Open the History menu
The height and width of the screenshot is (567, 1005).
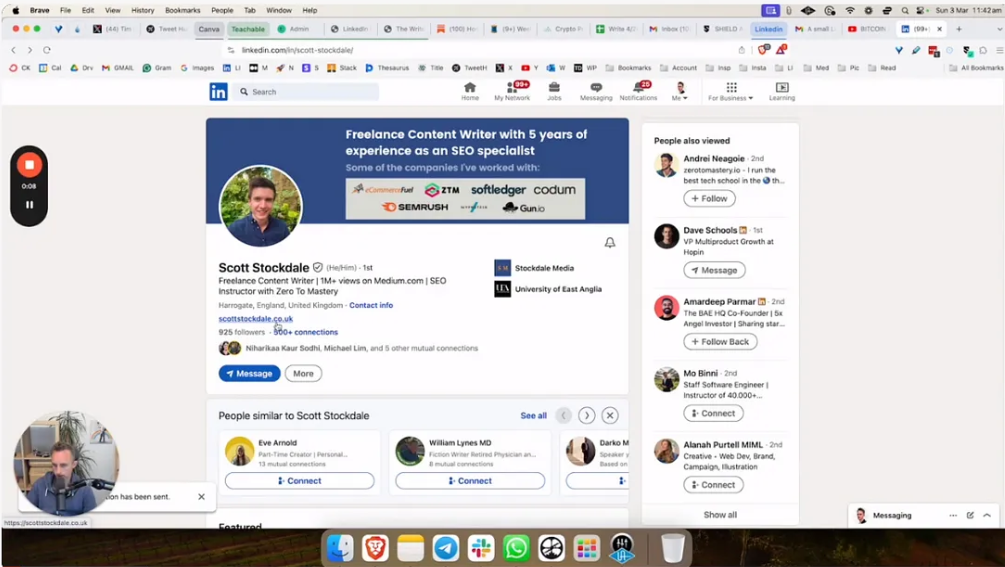pyautogui.click(x=142, y=10)
